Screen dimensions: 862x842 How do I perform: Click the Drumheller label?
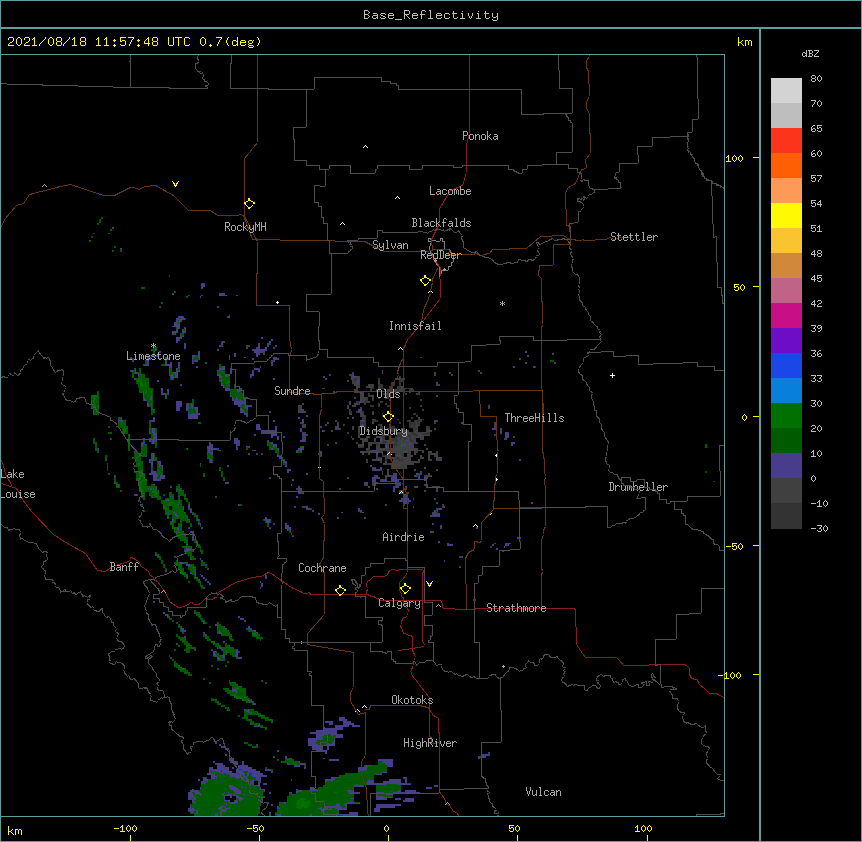tap(638, 487)
